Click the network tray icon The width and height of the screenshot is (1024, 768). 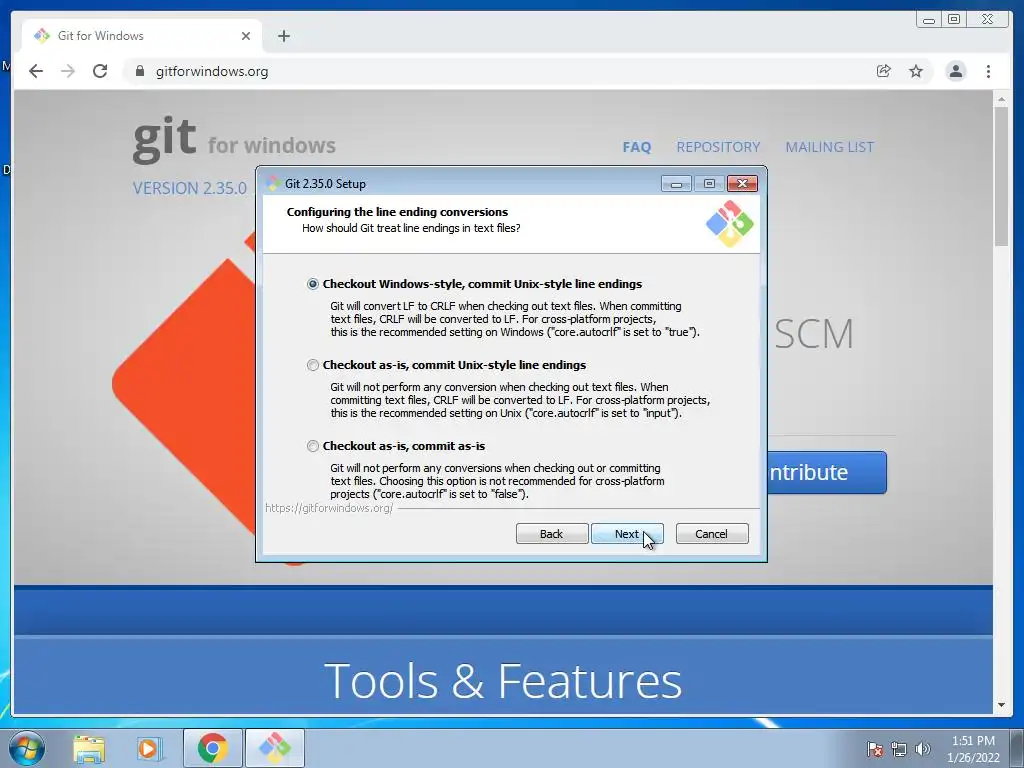click(899, 749)
